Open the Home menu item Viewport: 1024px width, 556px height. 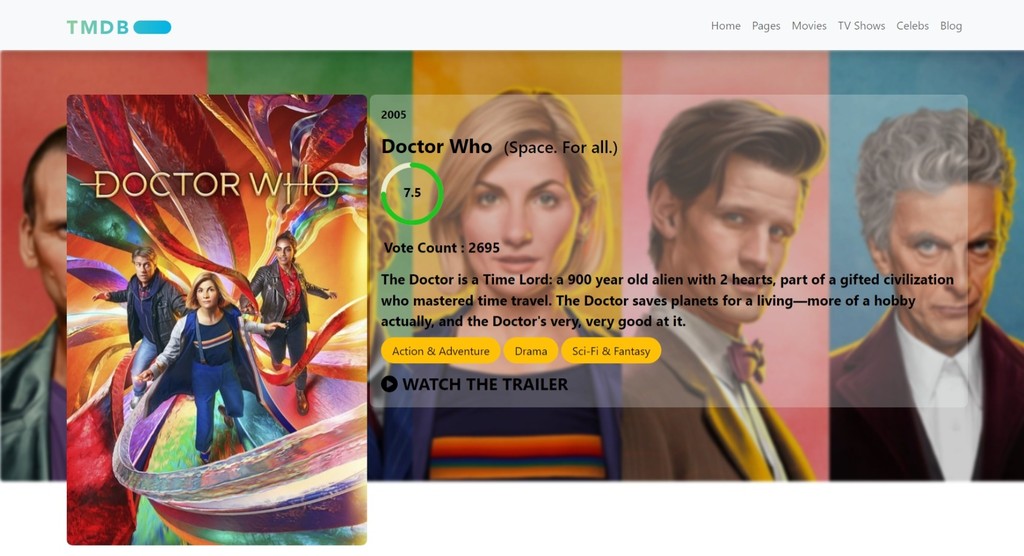pos(726,26)
